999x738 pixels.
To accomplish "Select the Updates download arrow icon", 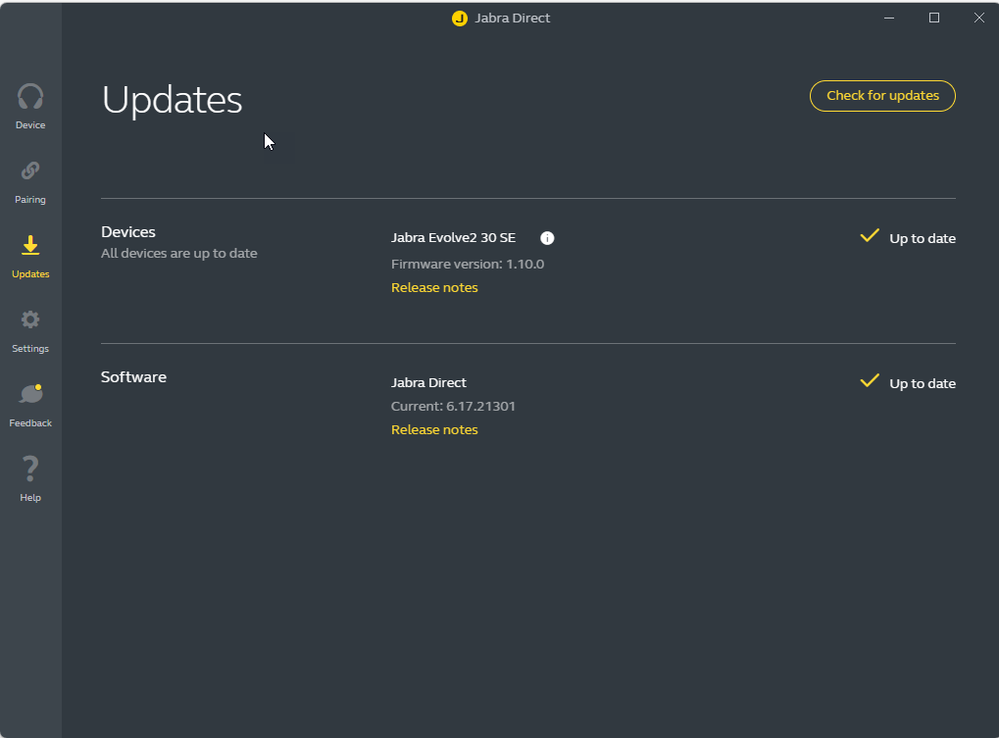I will tap(30, 246).
